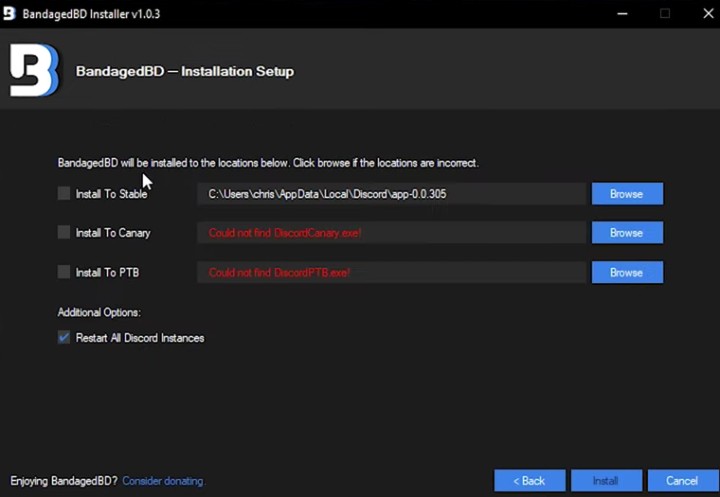The height and width of the screenshot is (497, 720).
Task: Check the Install To PTB checkbox
Action: coord(64,272)
